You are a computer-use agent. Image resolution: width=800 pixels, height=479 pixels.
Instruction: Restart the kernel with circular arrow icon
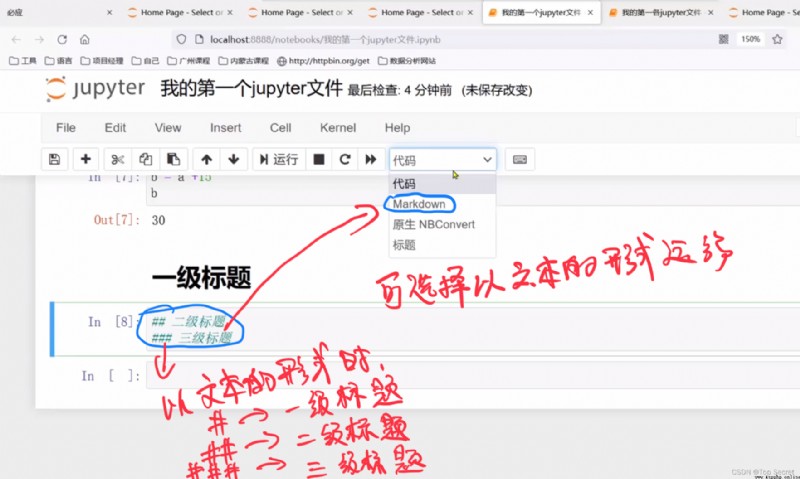pos(345,160)
